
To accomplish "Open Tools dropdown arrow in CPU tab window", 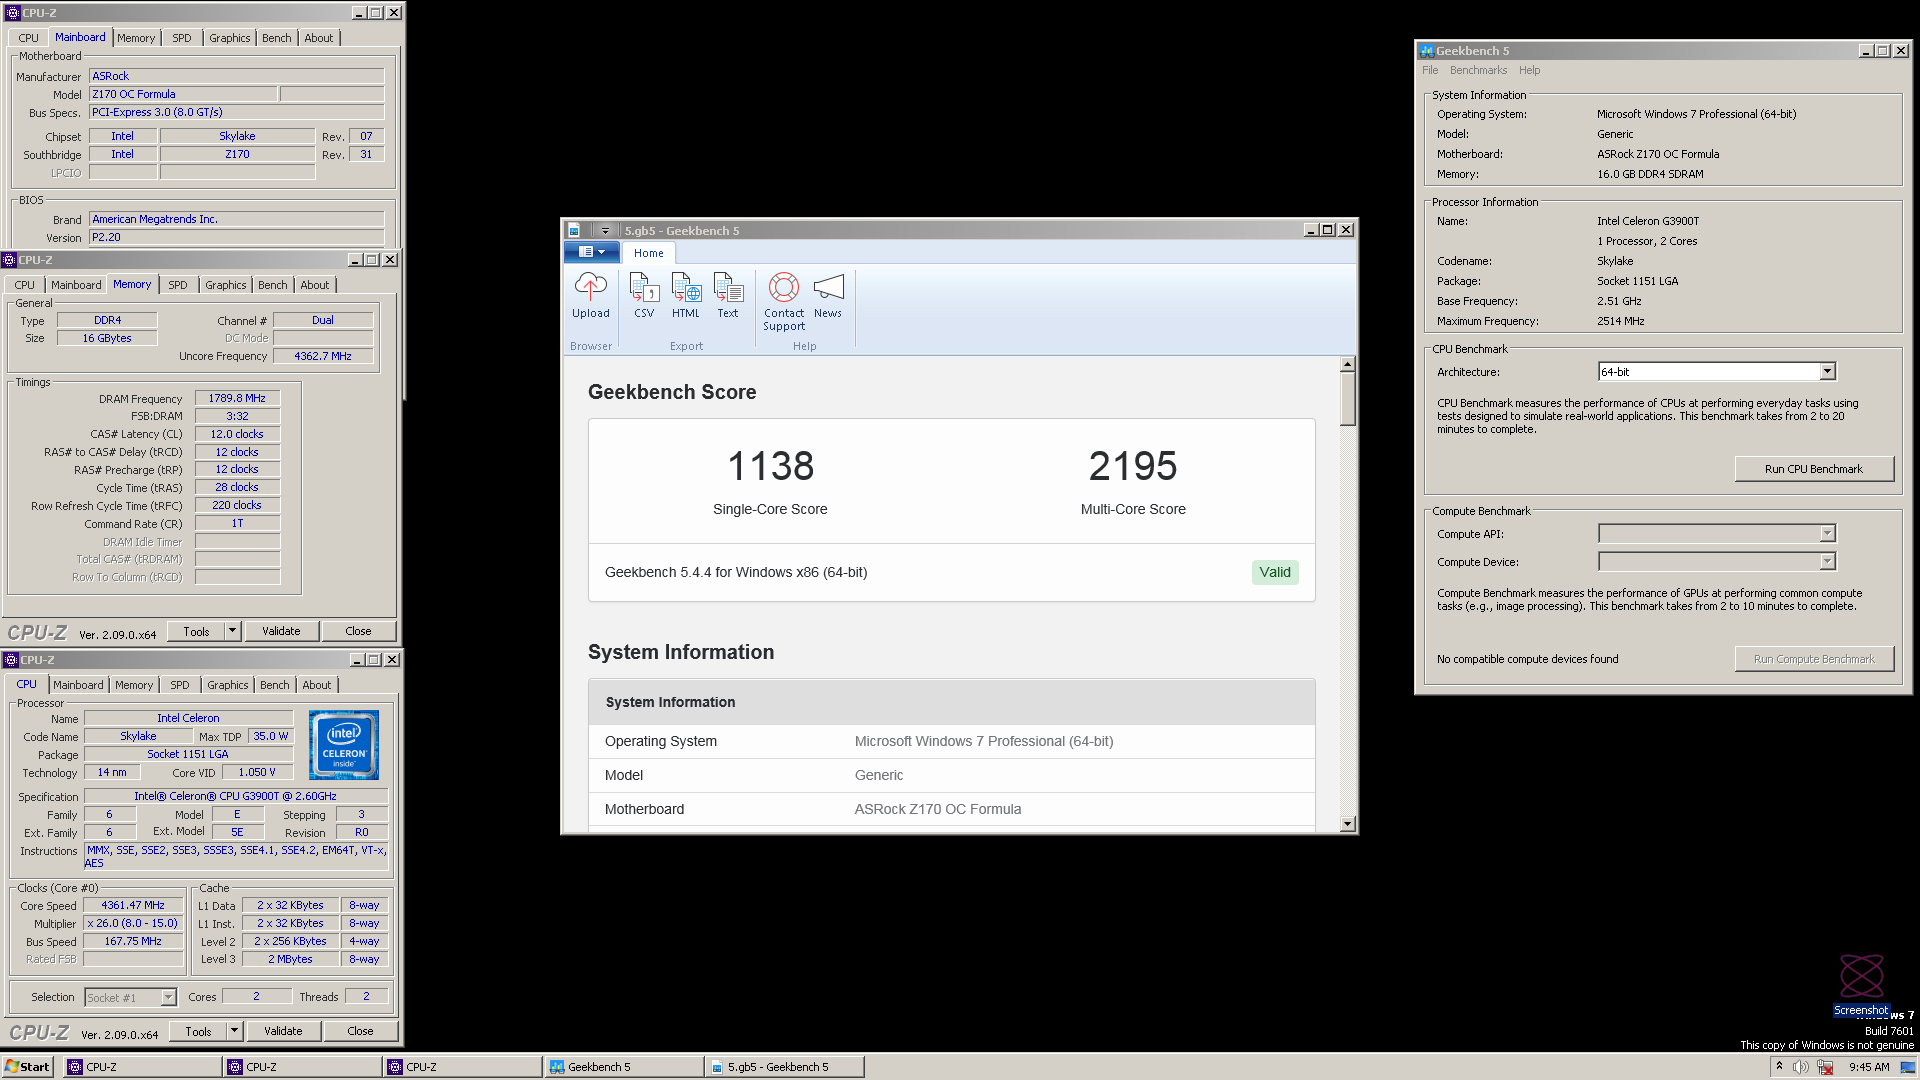I will coord(234,1031).
